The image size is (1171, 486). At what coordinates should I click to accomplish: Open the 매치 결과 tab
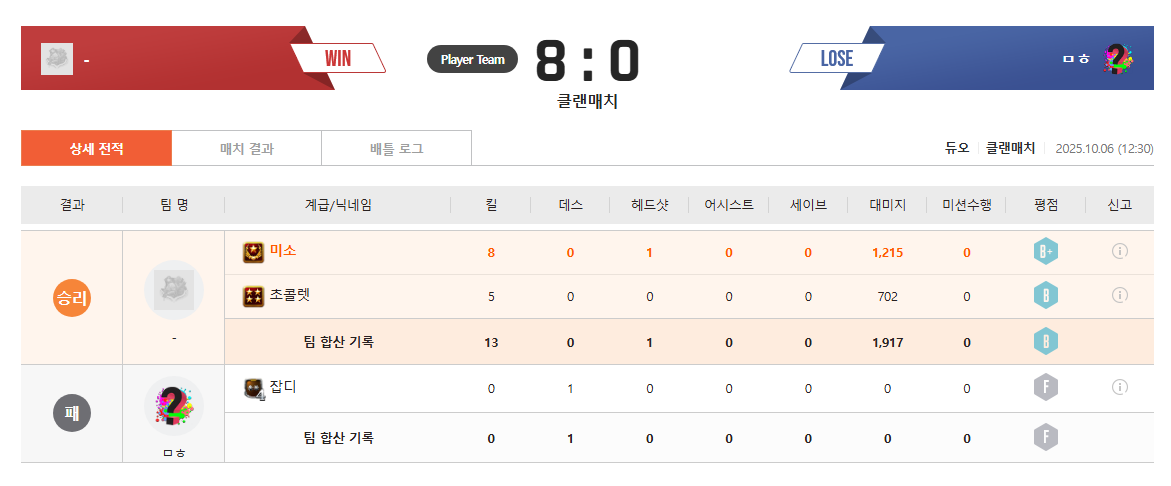(247, 149)
